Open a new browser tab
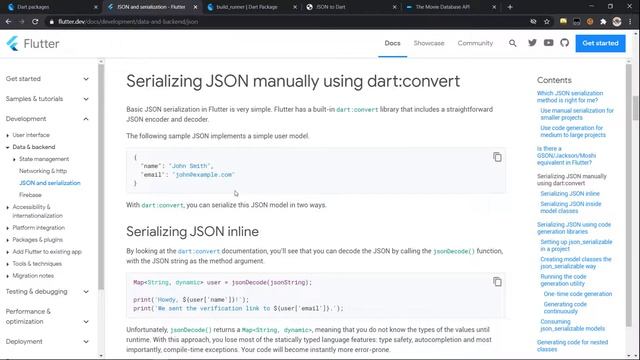Screen dimensions: 640x360 (510, 7)
